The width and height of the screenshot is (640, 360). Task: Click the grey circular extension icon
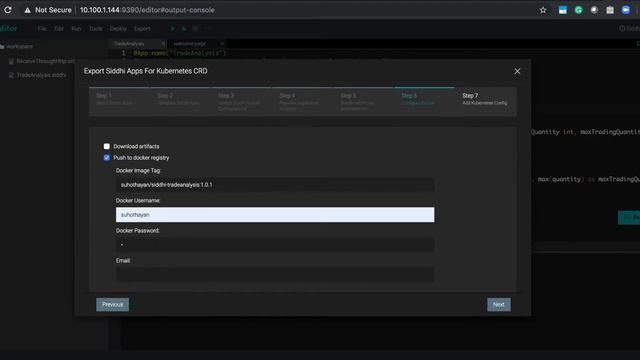(x=594, y=10)
